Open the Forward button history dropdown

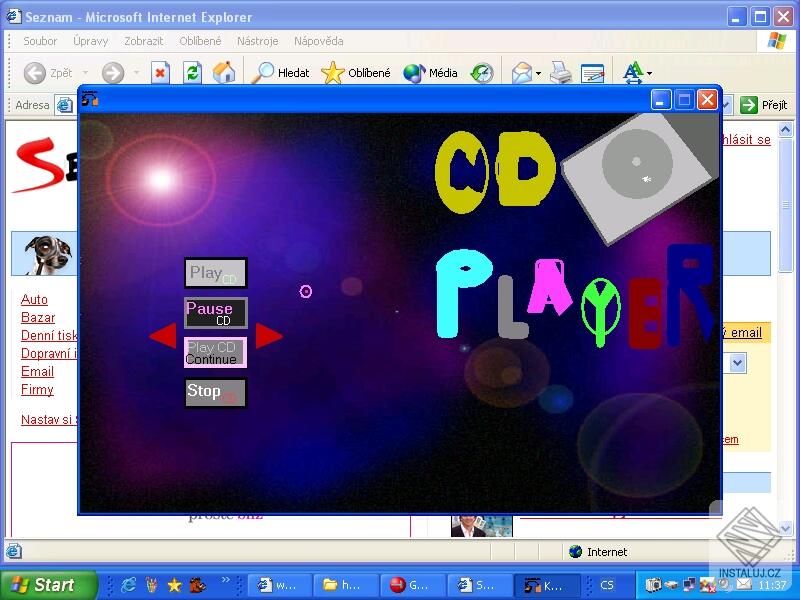(x=136, y=73)
